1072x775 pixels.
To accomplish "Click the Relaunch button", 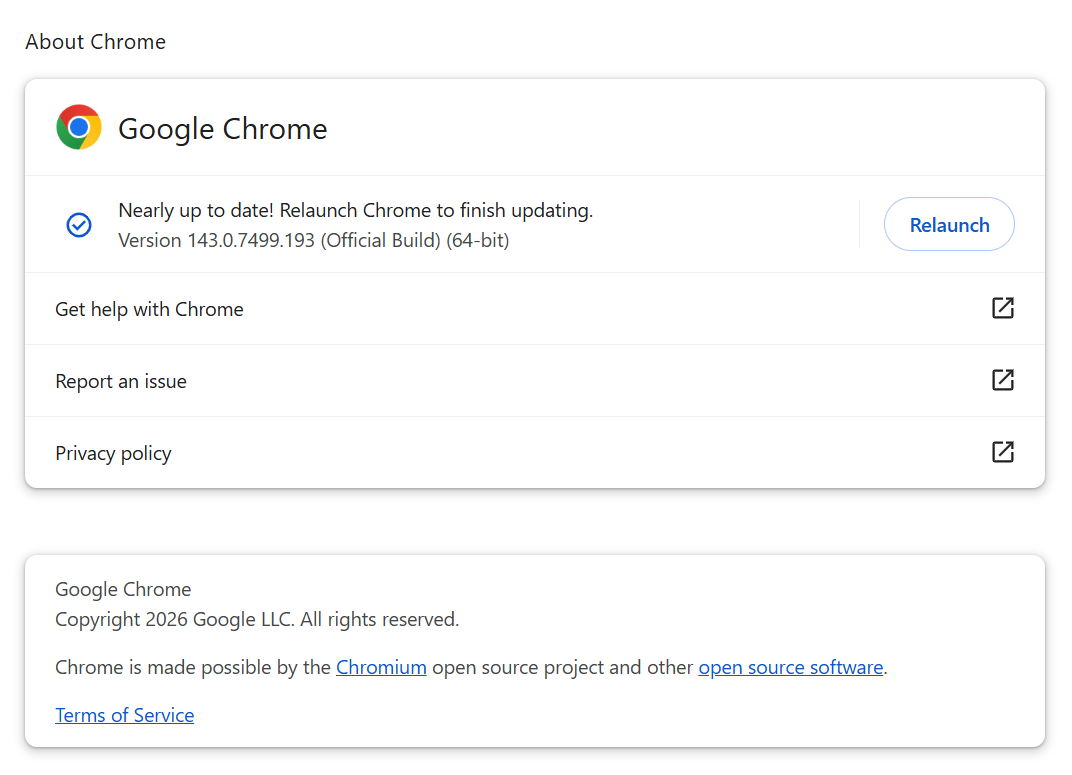I will (x=948, y=225).
